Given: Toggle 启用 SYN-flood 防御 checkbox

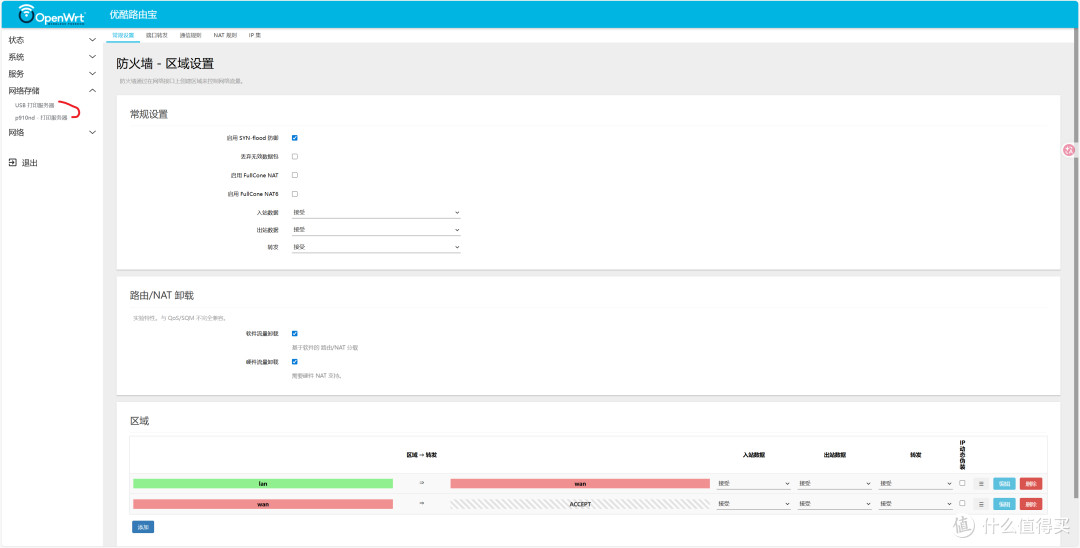Looking at the screenshot, I should [x=295, y=138].
